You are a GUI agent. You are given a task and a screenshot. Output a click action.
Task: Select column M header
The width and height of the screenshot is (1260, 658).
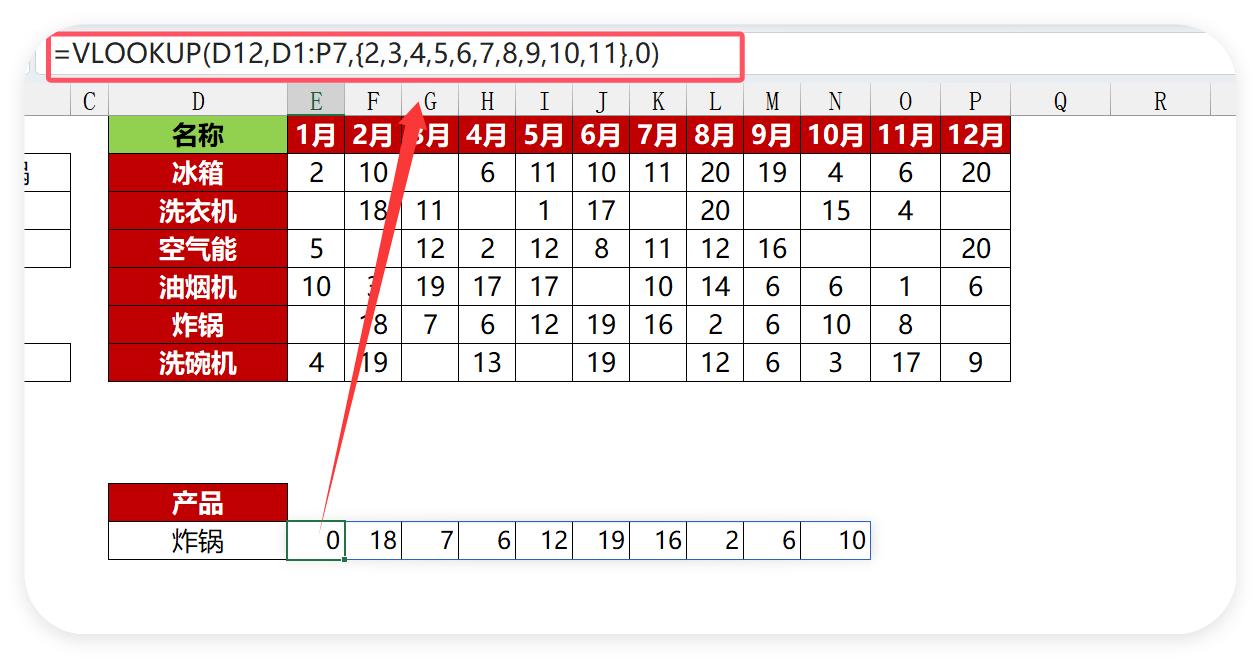pyautogui.click(x=772, y=100)
